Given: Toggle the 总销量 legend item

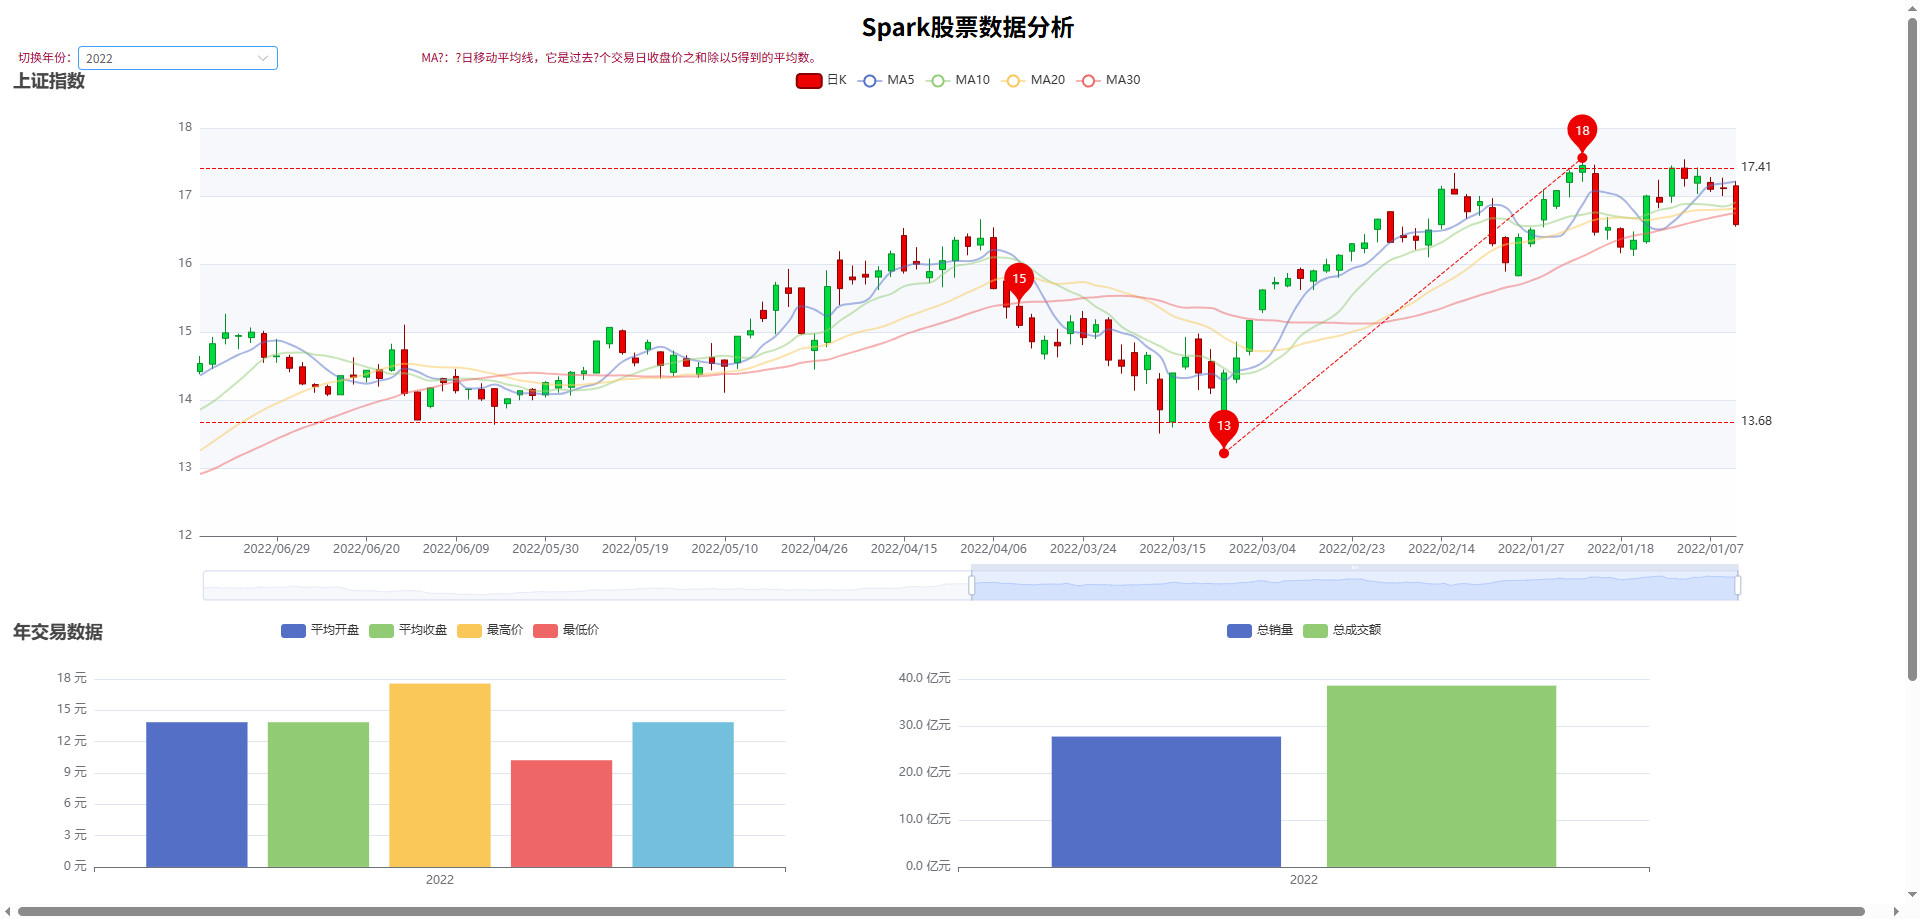Looking at the screenshot, I should [x=1260, y=630].
